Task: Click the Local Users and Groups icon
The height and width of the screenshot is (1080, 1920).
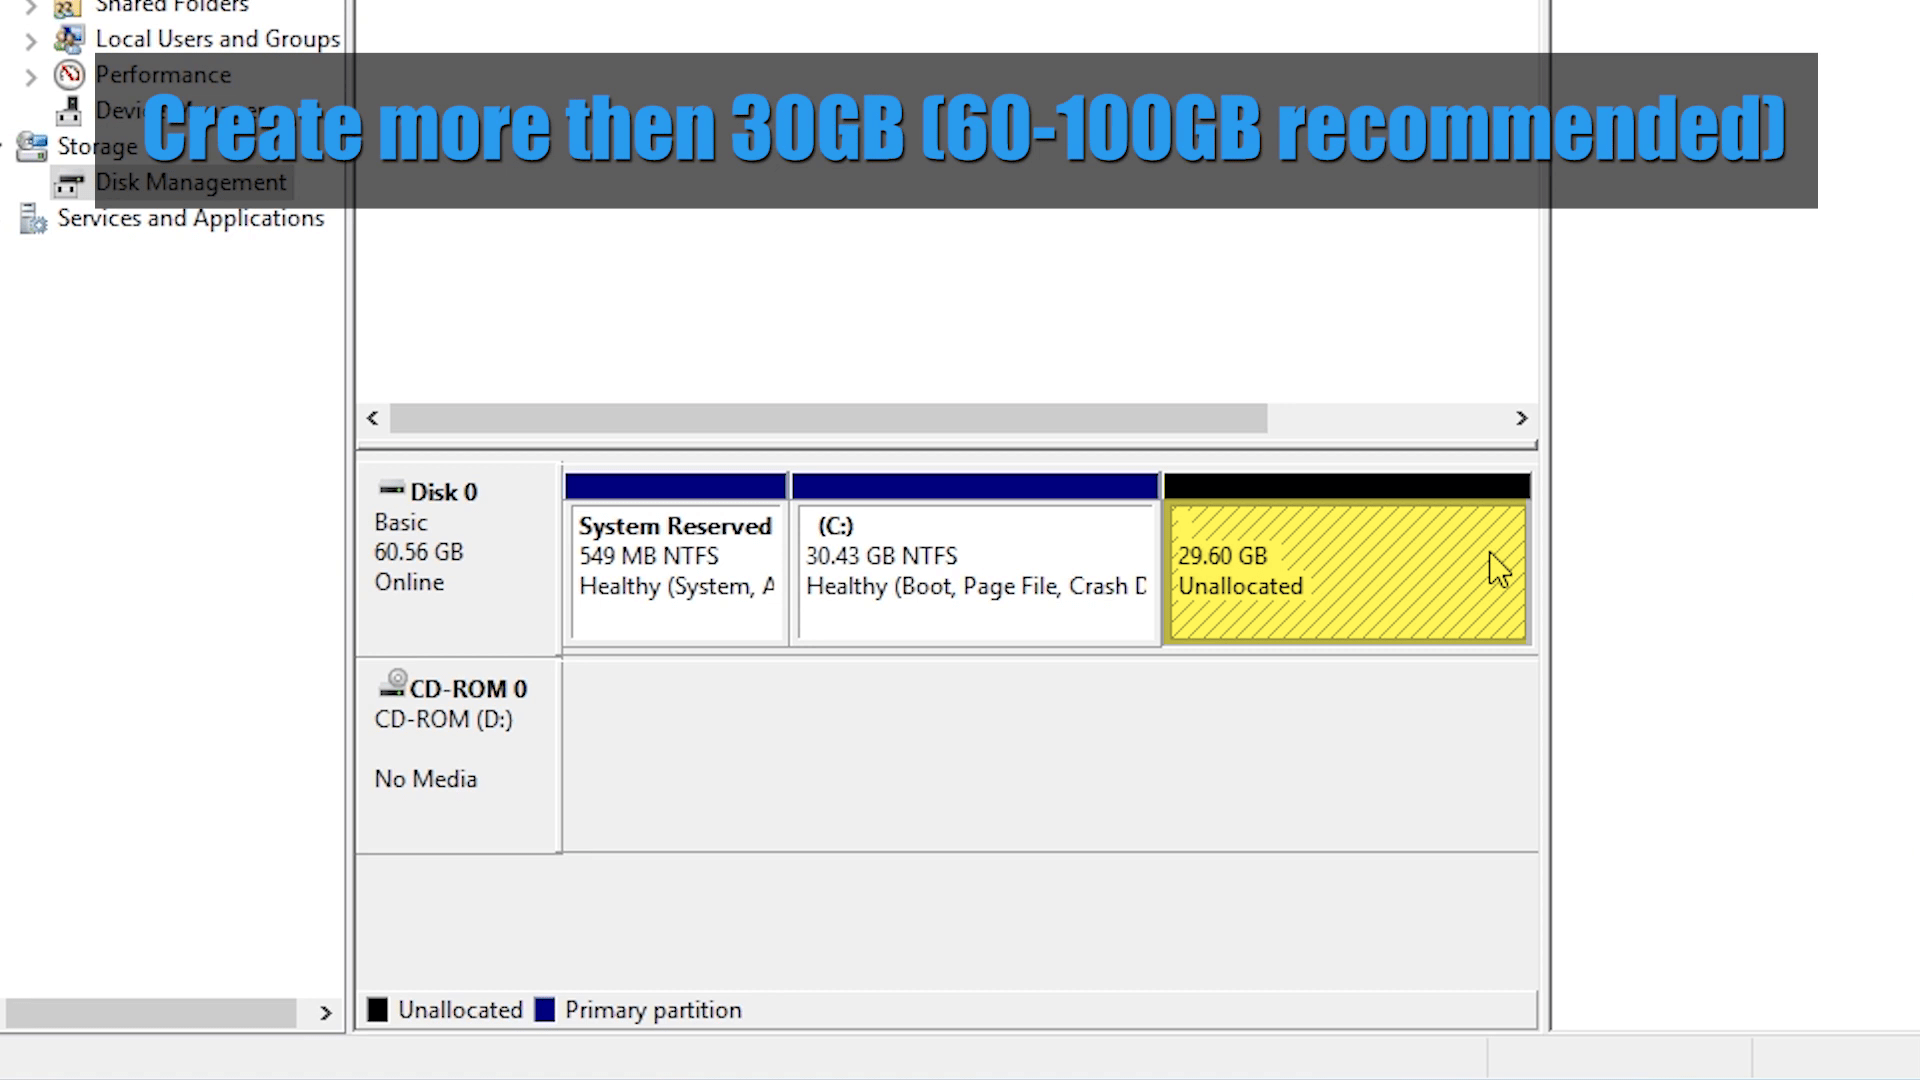Action: click(69, 38)
